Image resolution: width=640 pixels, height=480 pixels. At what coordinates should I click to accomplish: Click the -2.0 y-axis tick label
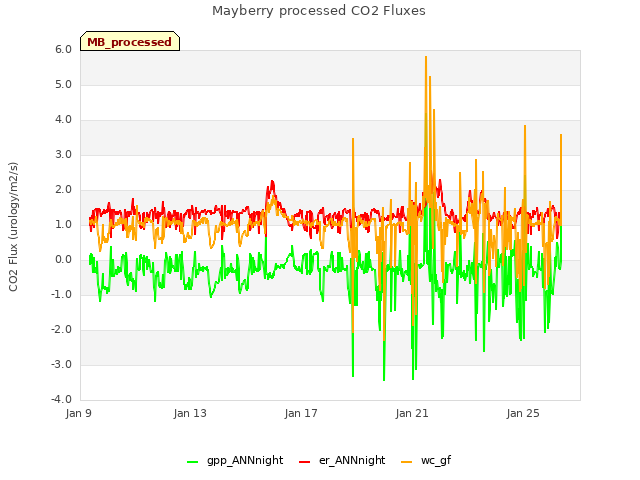(61, 330)
